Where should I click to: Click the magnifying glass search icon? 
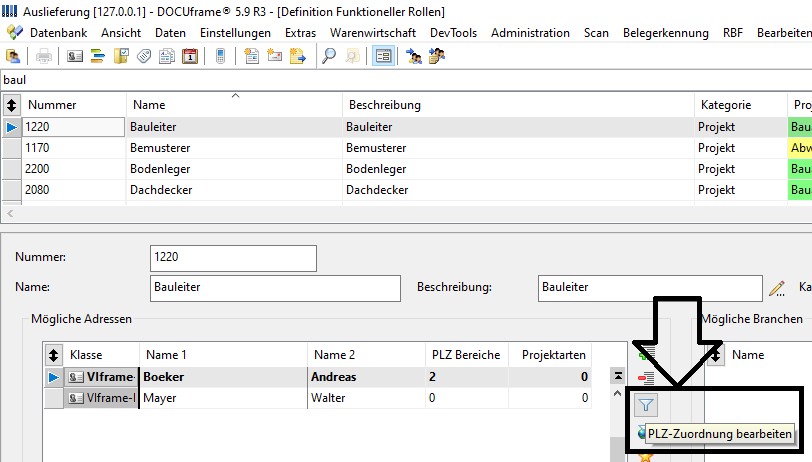tap(328, 56)
